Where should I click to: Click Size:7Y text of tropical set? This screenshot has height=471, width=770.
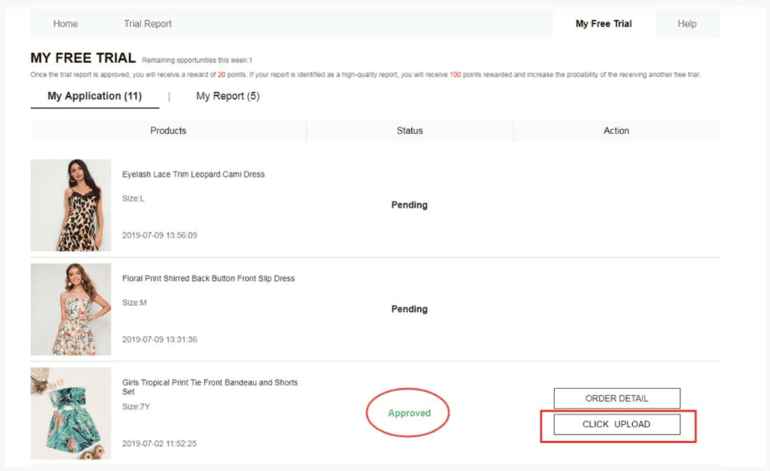[x=136, y=407]
